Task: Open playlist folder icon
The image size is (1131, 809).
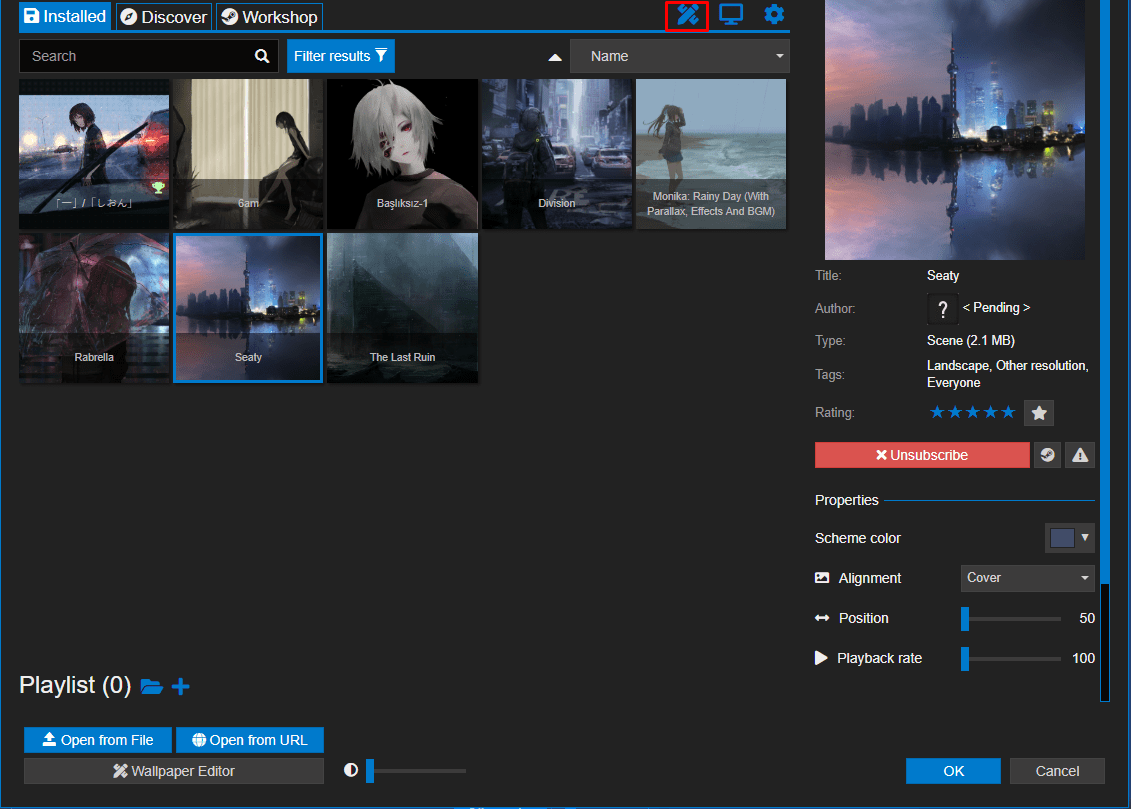Action: 151,686
